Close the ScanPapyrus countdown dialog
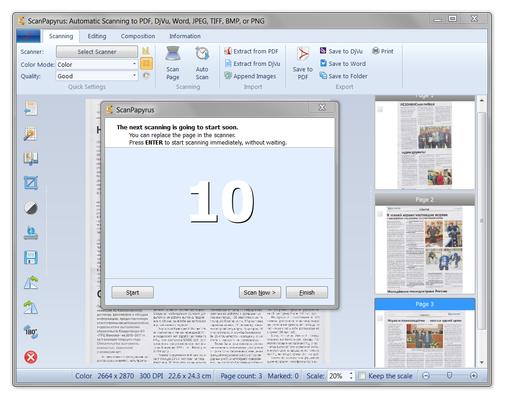Image resolution: width=505 pixels, height=400 pixels. (322, 107)
